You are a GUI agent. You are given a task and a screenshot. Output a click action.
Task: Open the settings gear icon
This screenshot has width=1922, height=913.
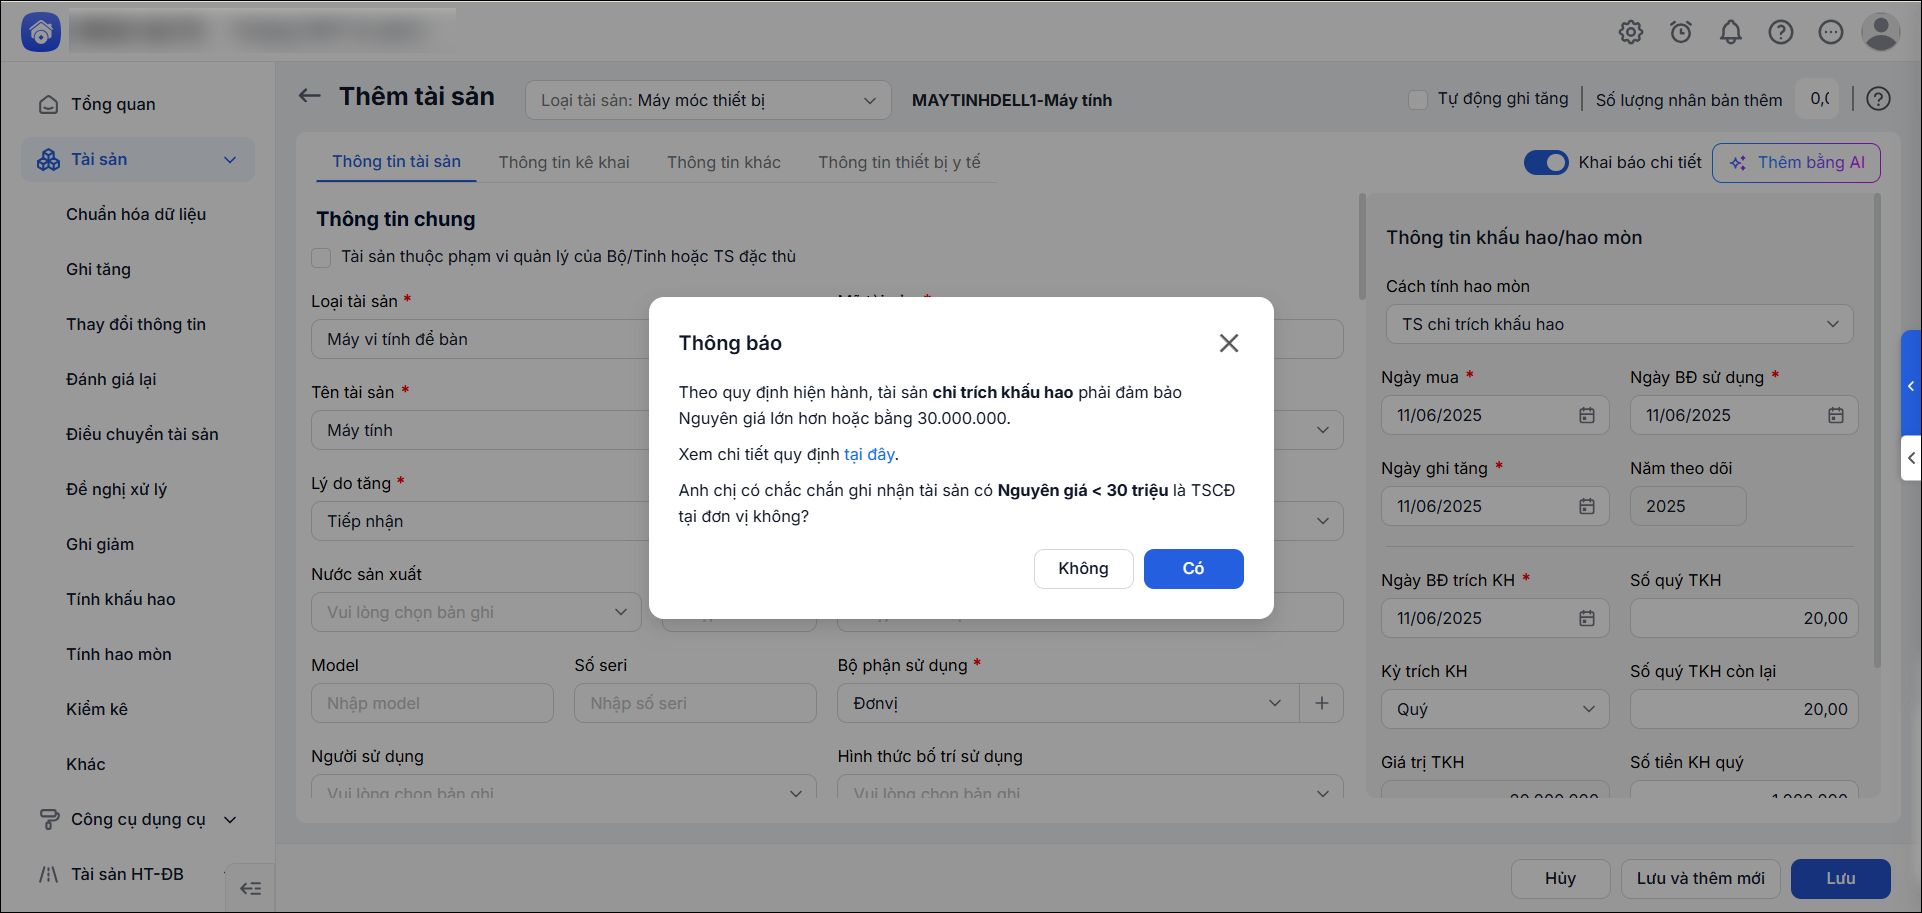[x=1631, y=32]
